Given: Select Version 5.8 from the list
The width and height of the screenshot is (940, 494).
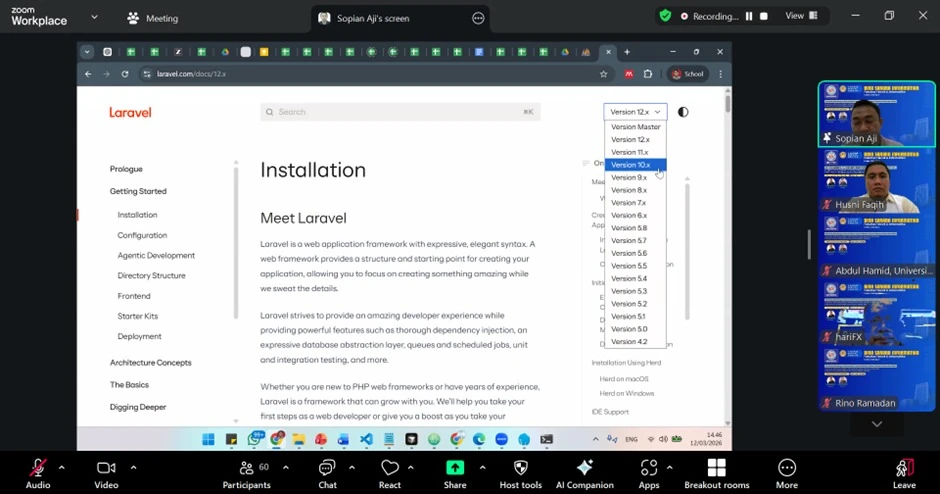Looking at the screenshot, I should click(635, 228).
